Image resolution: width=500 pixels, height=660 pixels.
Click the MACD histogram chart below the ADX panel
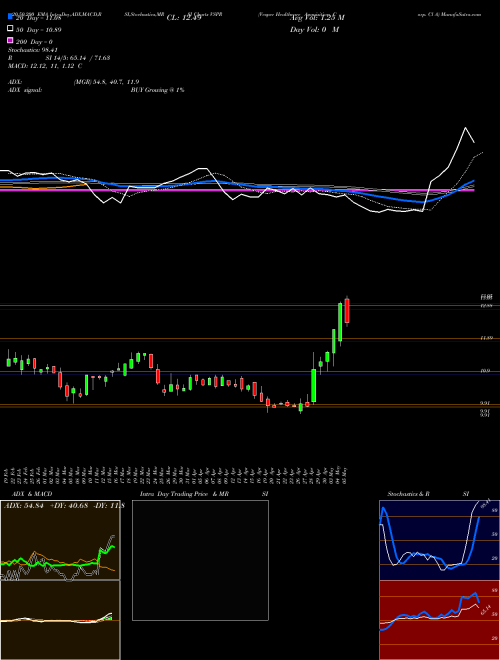60,620
